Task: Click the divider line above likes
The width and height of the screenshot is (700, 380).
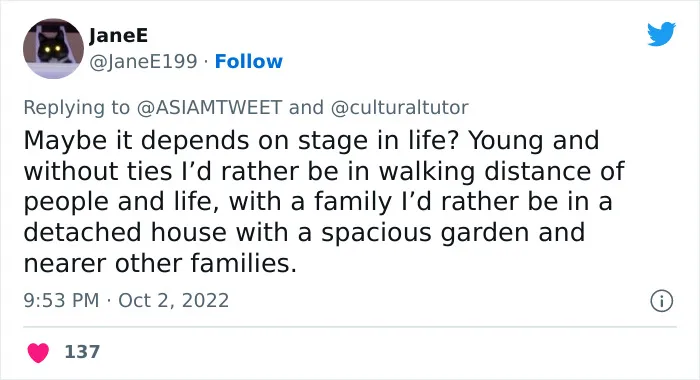Action: pyautogui.click(x=350, y=327)
